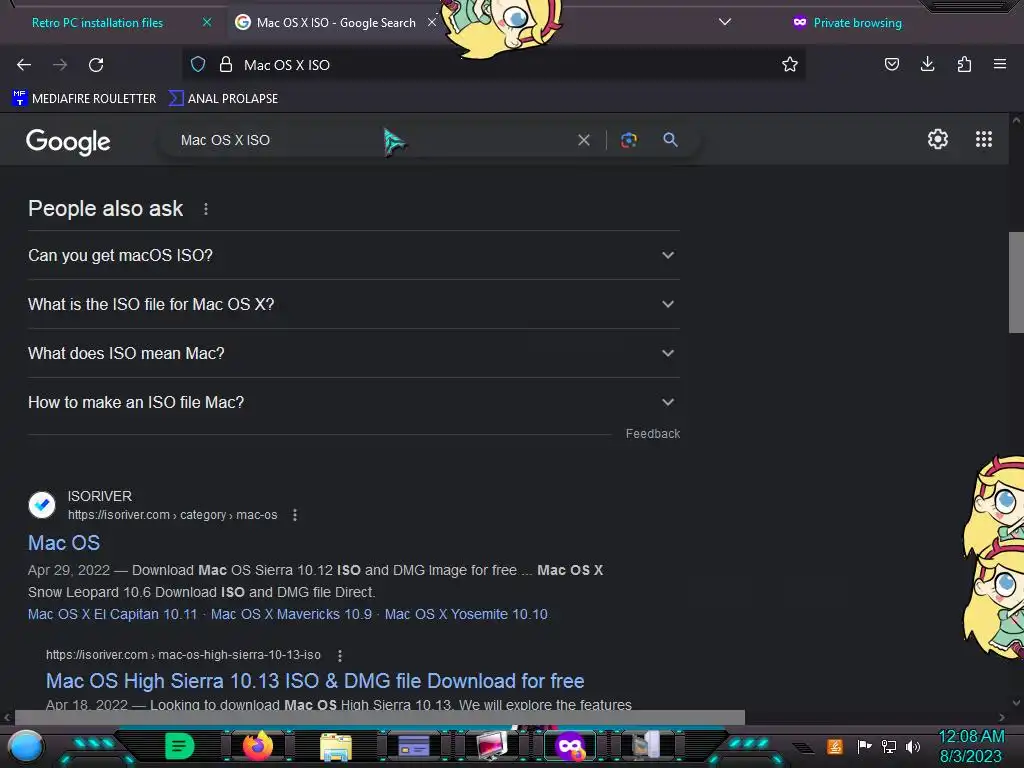The width and height of the screenshot is (1024, 768).
Task: Click the ISORIVER site favicon
Action: click(x=42, y=505)
